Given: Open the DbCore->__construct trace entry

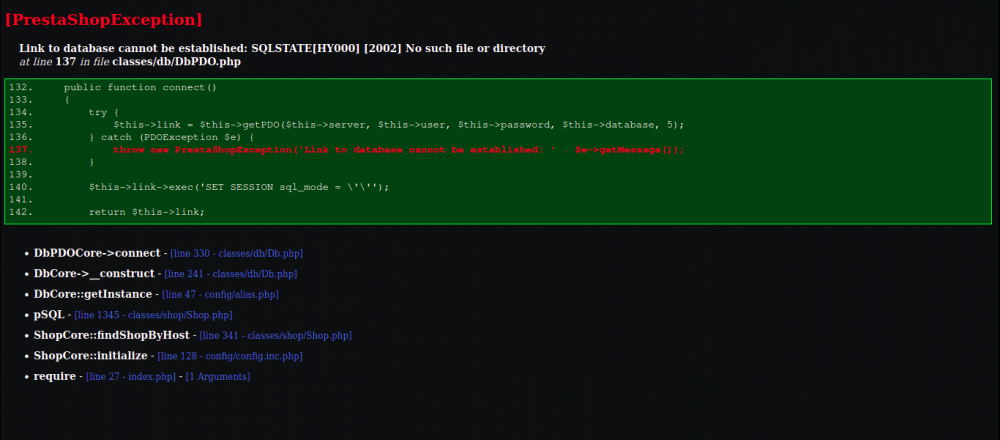Looking at the screenshot, I should coord(94,274).
